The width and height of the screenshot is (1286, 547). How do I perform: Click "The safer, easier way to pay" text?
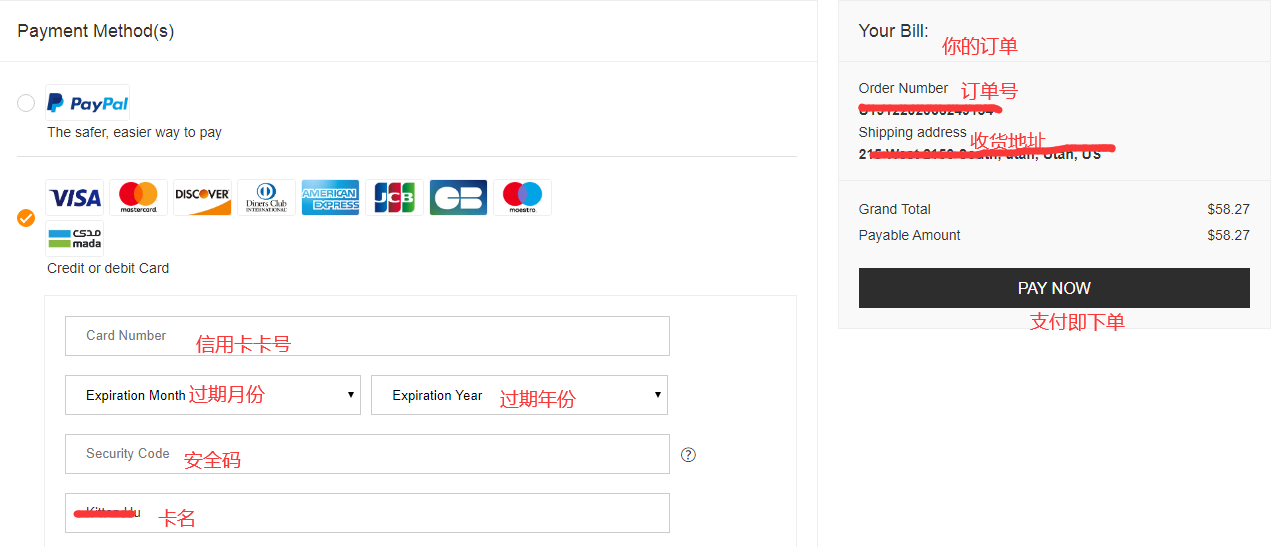point(134,132)
